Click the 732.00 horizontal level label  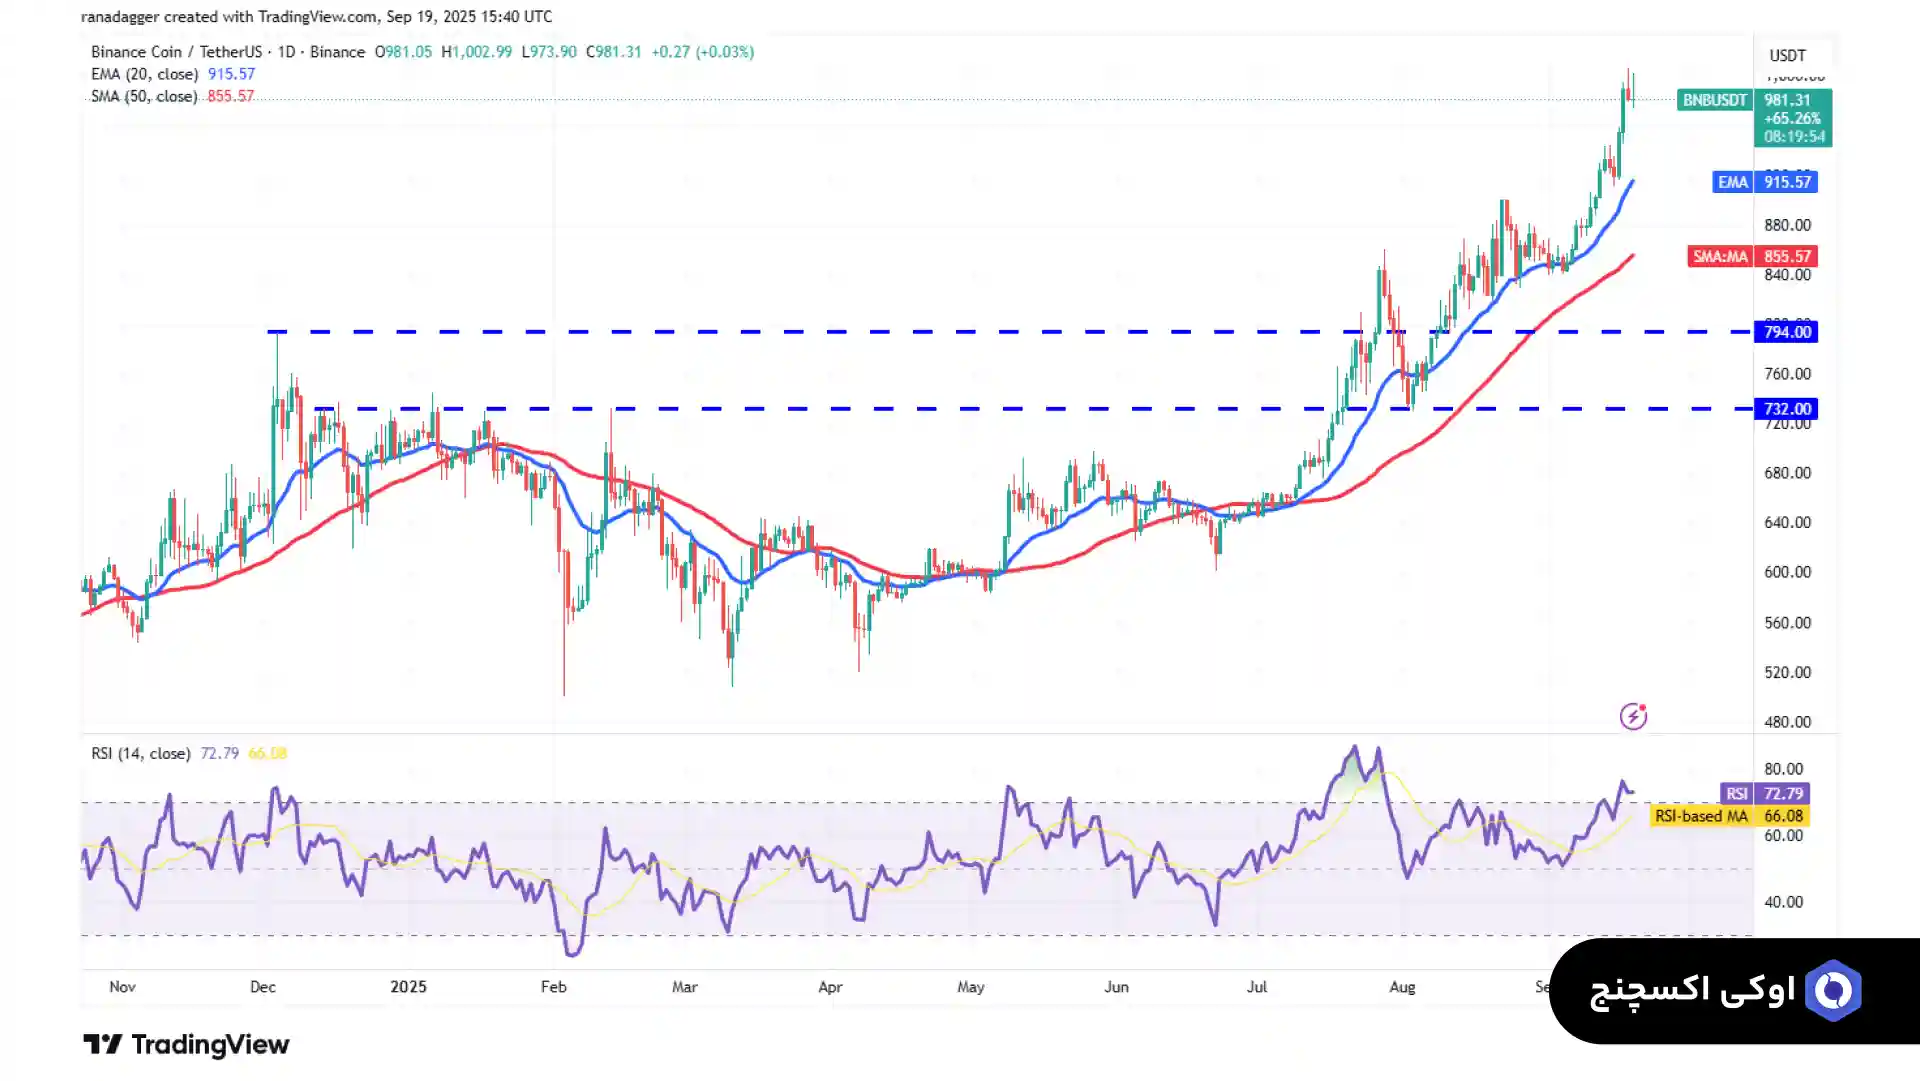[x=1786, y=409]
